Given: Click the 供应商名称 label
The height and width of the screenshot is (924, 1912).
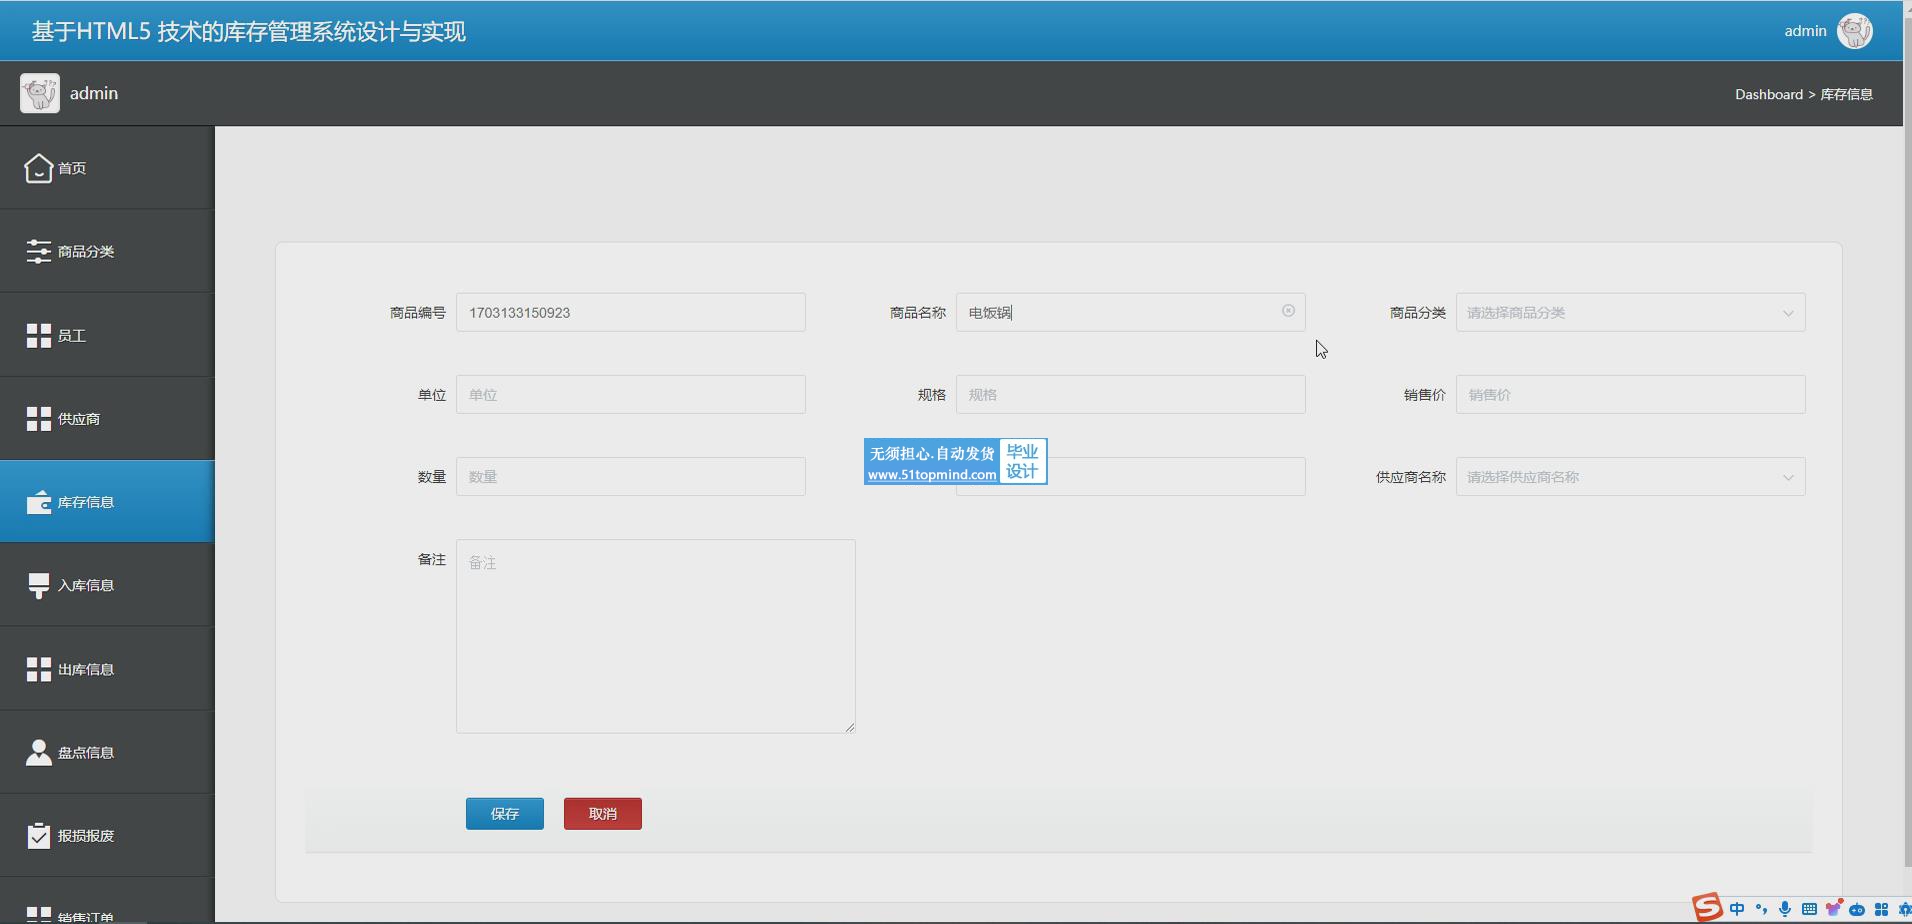Looking at the screenshot, I should [x=1410, y=477].
